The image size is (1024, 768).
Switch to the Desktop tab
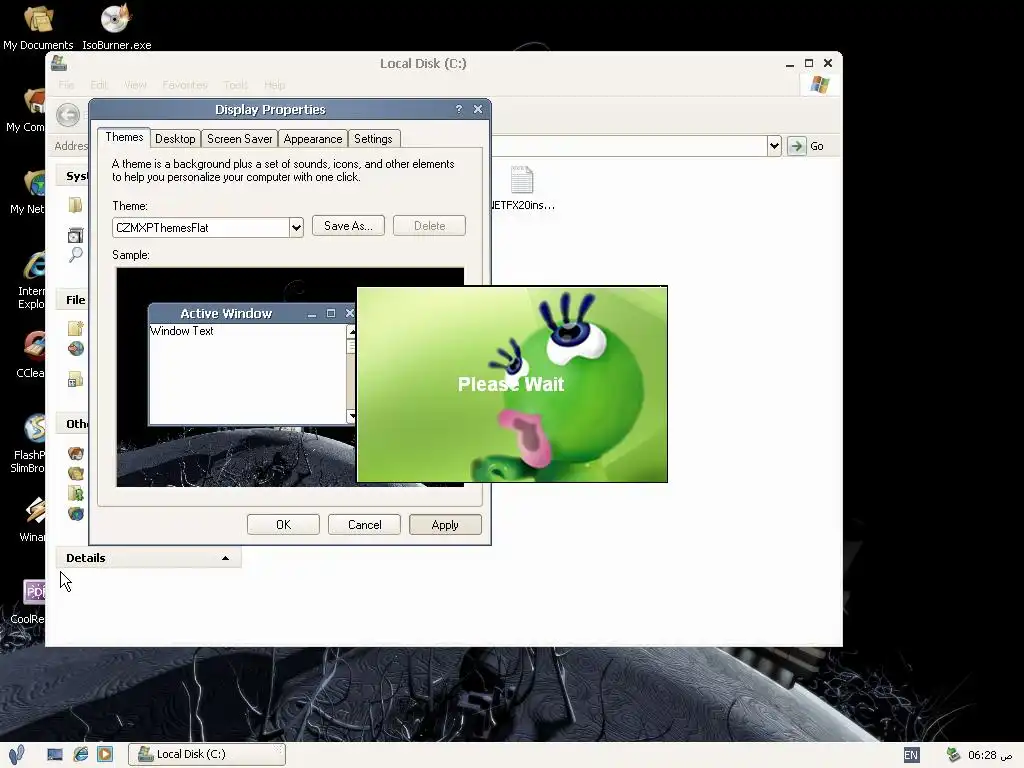point(175,138)
